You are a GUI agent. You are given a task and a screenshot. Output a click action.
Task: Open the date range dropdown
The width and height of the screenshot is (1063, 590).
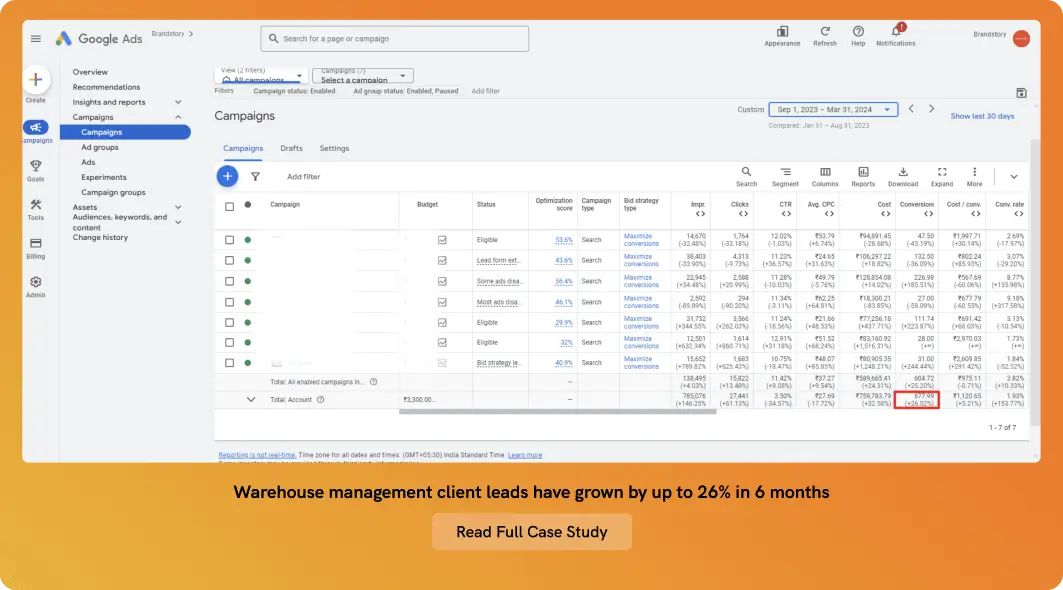pos(833,109)
